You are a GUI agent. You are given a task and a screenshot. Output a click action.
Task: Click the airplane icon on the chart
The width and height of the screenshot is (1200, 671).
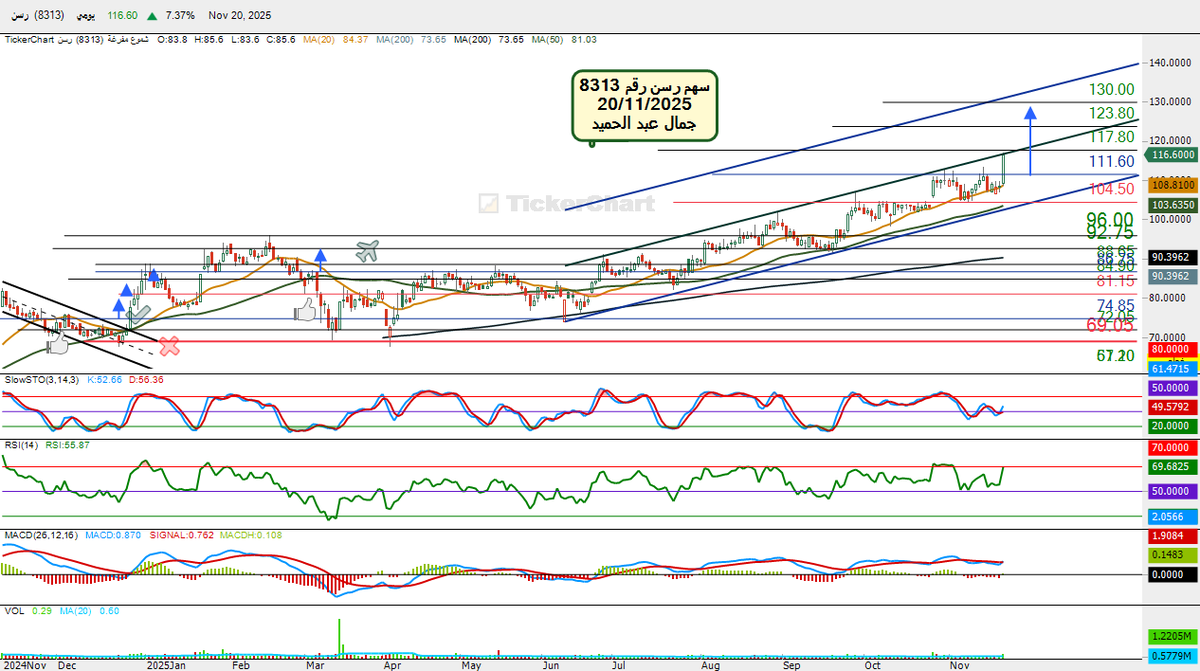[367, 251]
